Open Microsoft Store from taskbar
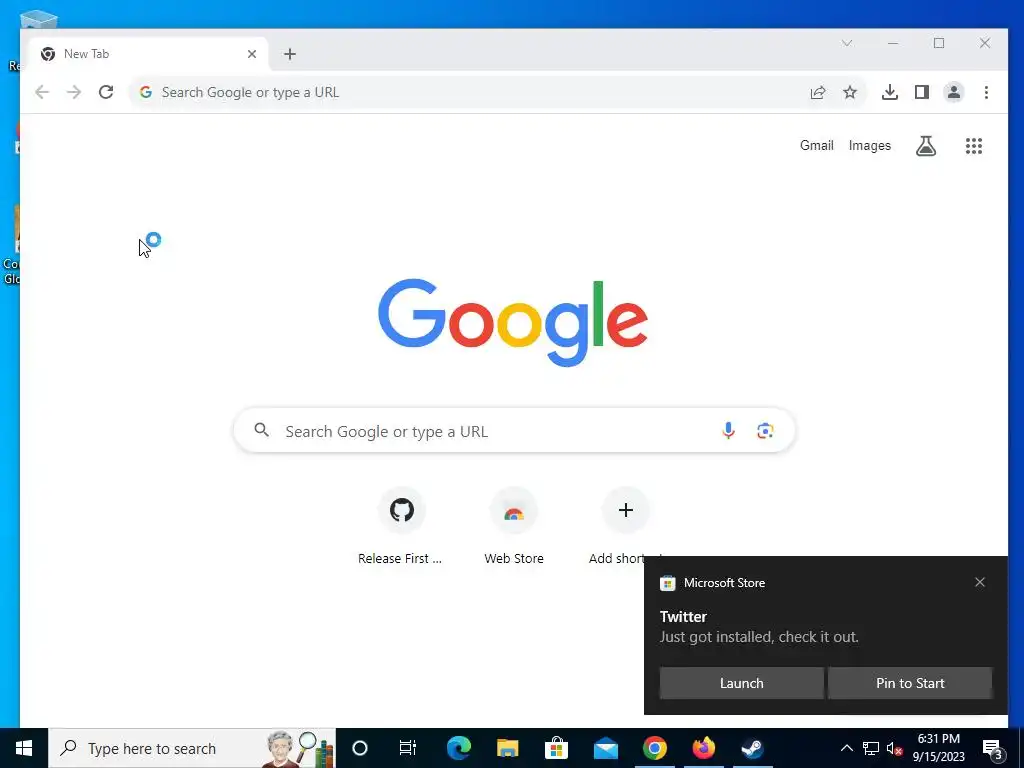Image resolution: width=1024 pixels, height=768 pixels. coord(556,748)
